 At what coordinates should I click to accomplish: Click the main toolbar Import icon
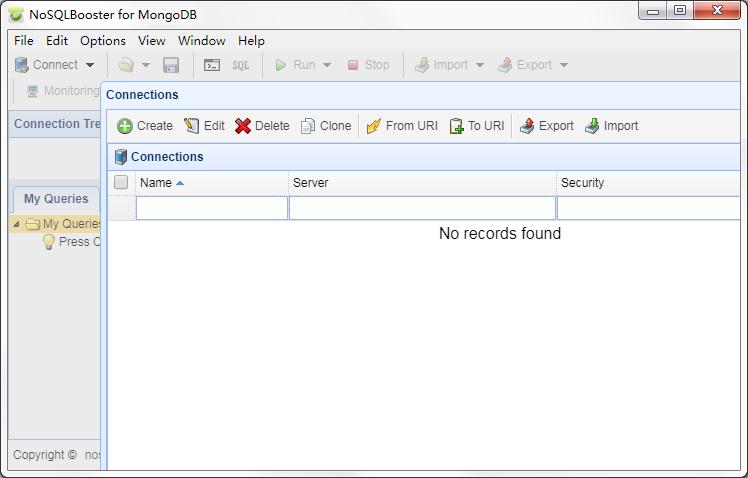coord(422,65)
